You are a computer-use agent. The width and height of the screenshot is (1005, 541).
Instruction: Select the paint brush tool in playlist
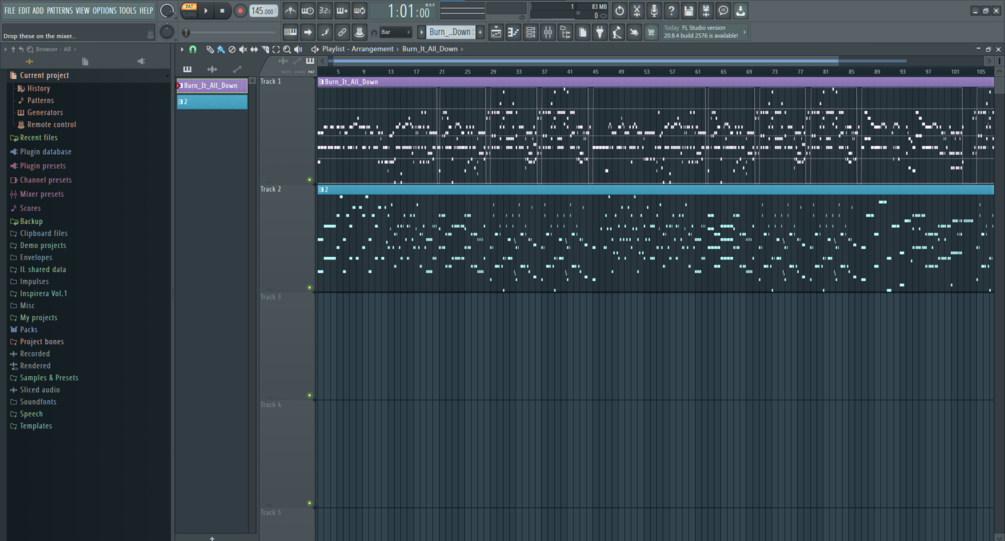(220, 49)
